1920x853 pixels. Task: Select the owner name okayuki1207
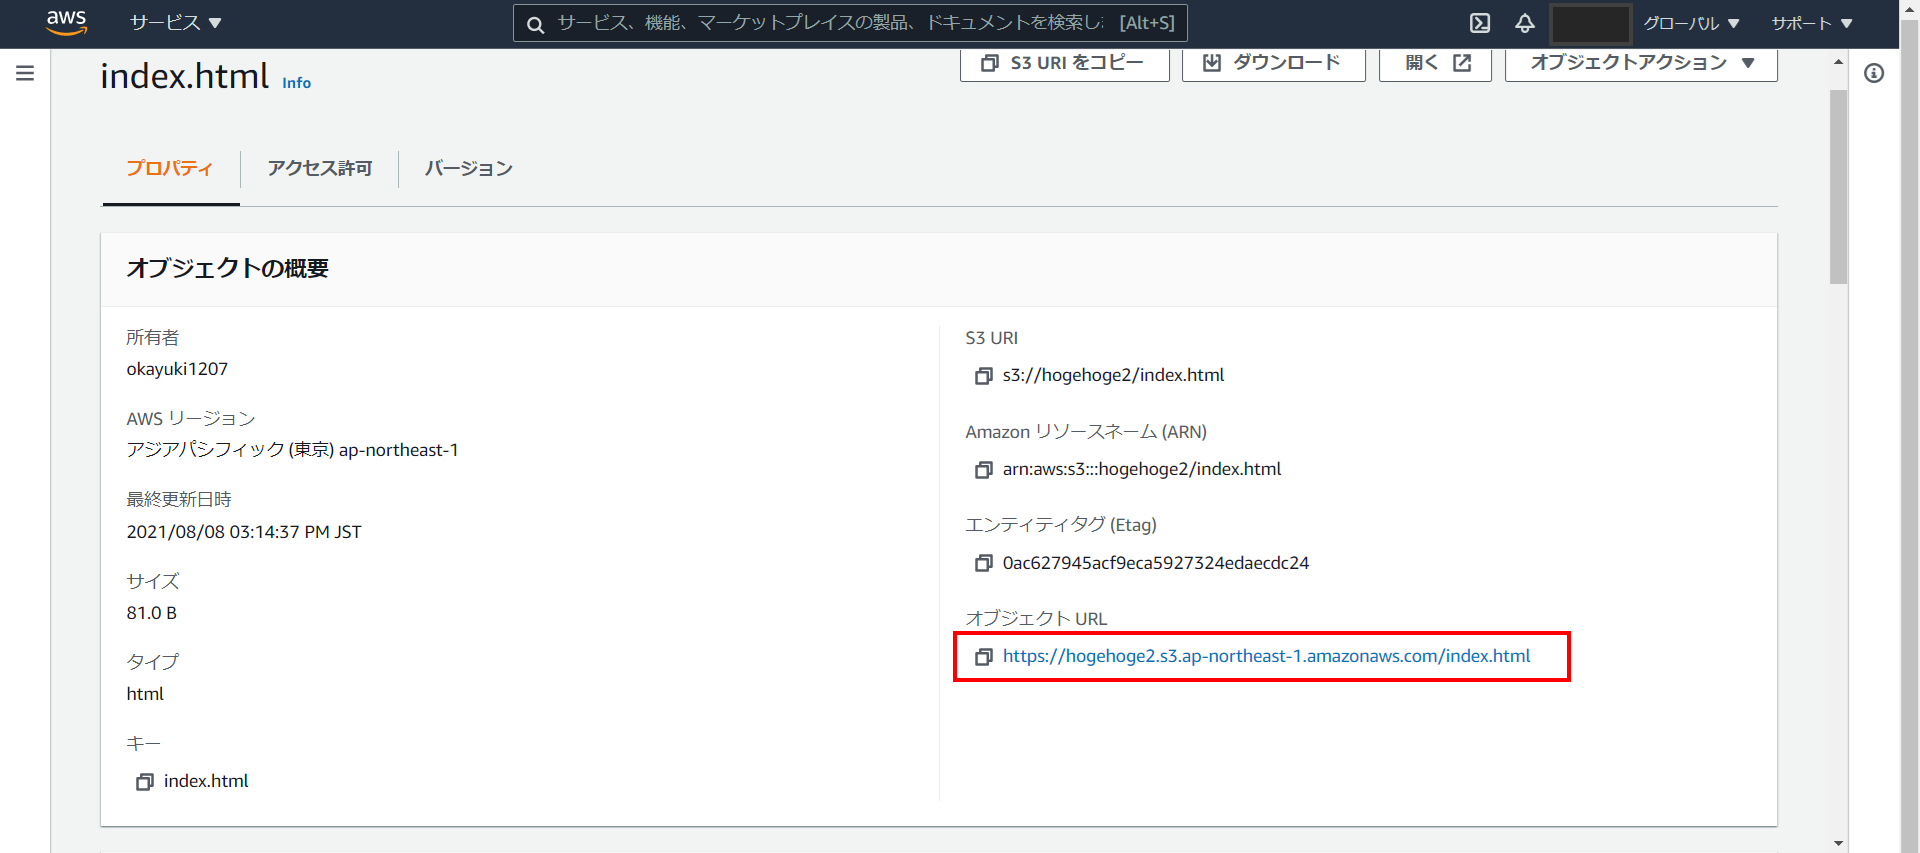point(177,369)
